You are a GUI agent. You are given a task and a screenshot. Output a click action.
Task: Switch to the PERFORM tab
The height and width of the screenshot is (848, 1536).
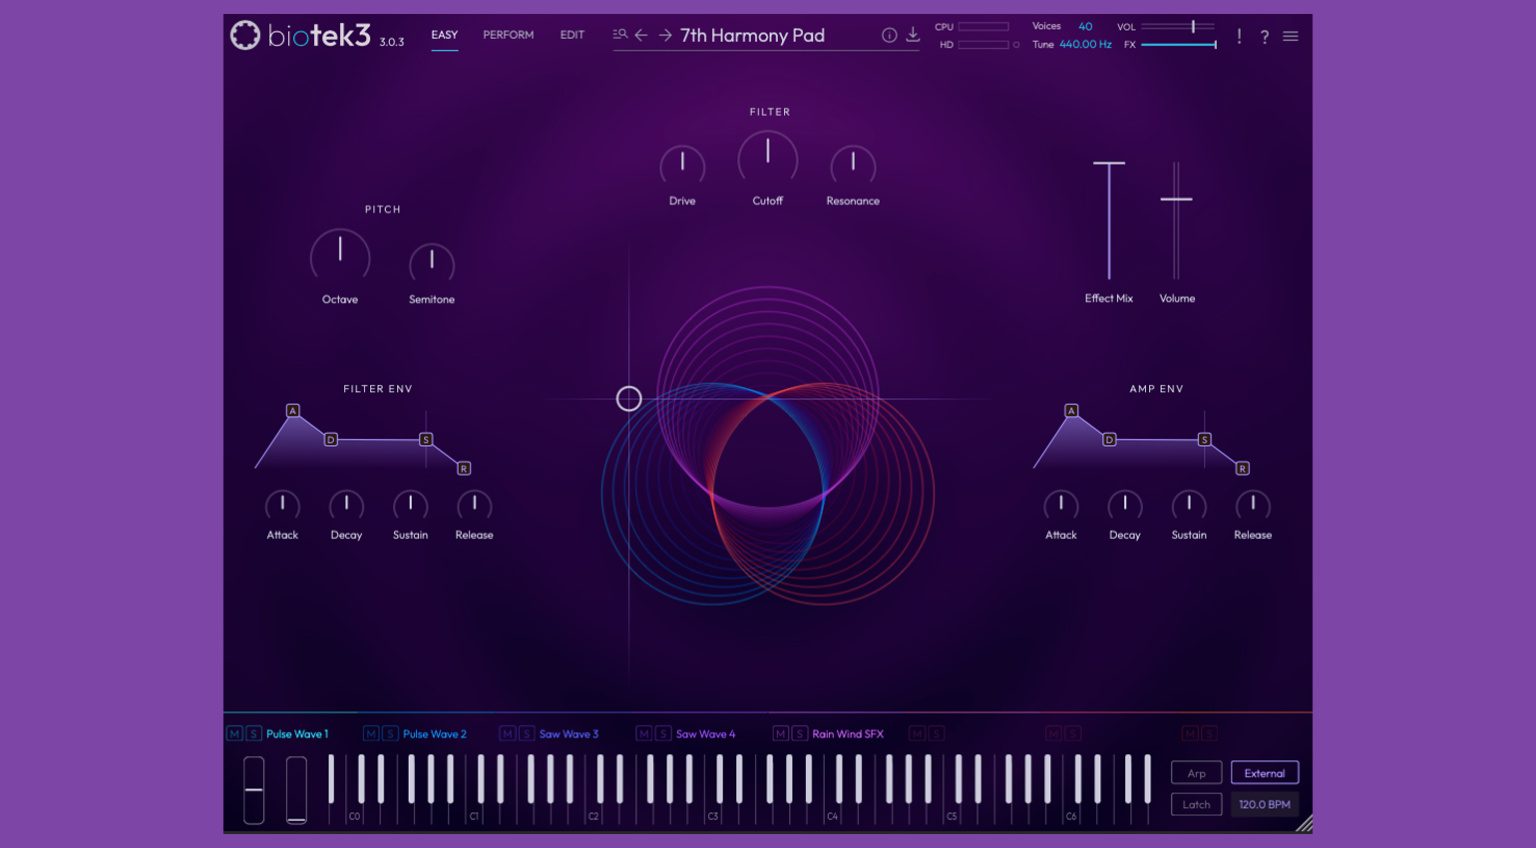pos(508,34)
